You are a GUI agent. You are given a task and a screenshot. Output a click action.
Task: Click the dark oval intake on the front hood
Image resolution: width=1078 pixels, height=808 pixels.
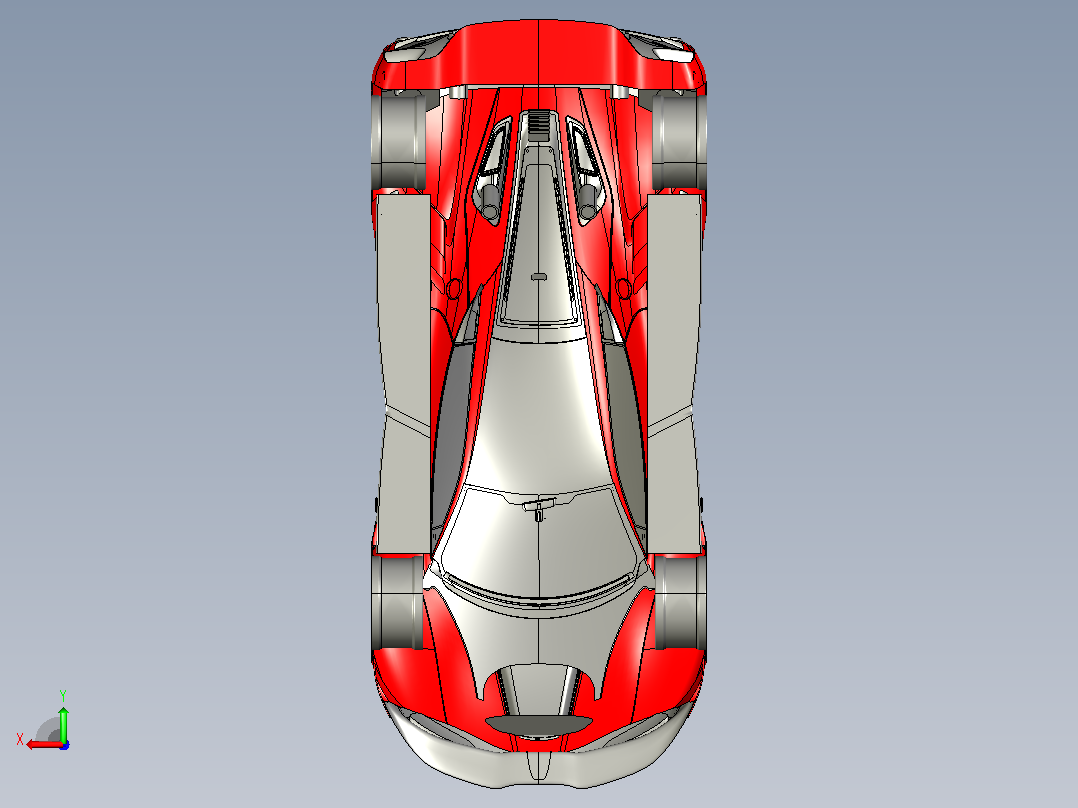(x=539, y=724)
